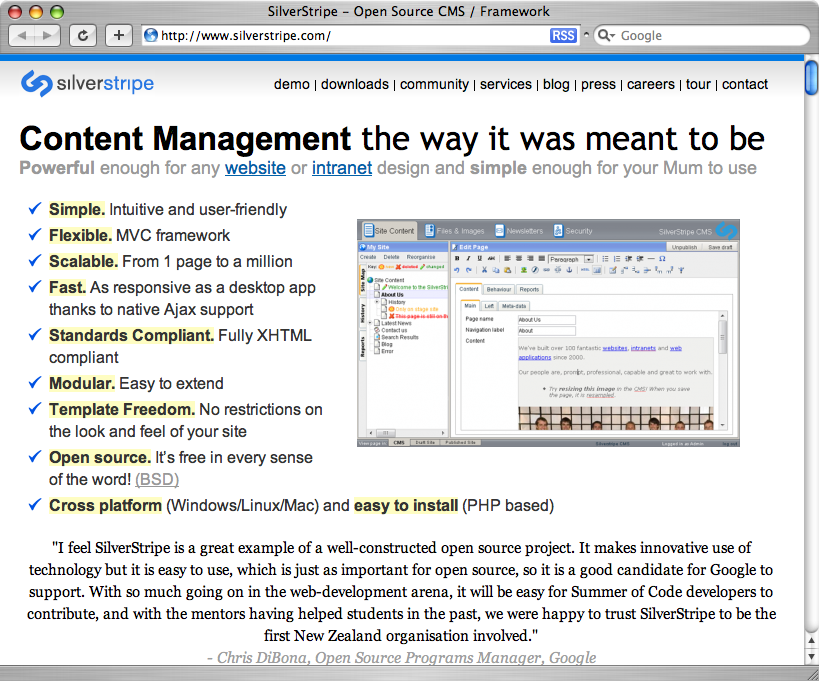
Task: Reload the page with the refresh button
Action: [83, 36]
